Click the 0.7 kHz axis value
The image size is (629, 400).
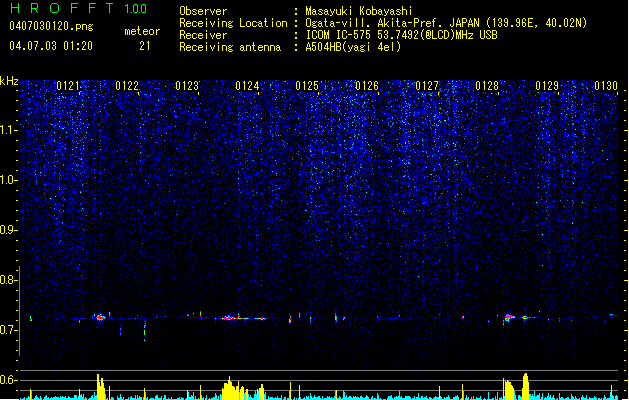(x=9, y=330)
